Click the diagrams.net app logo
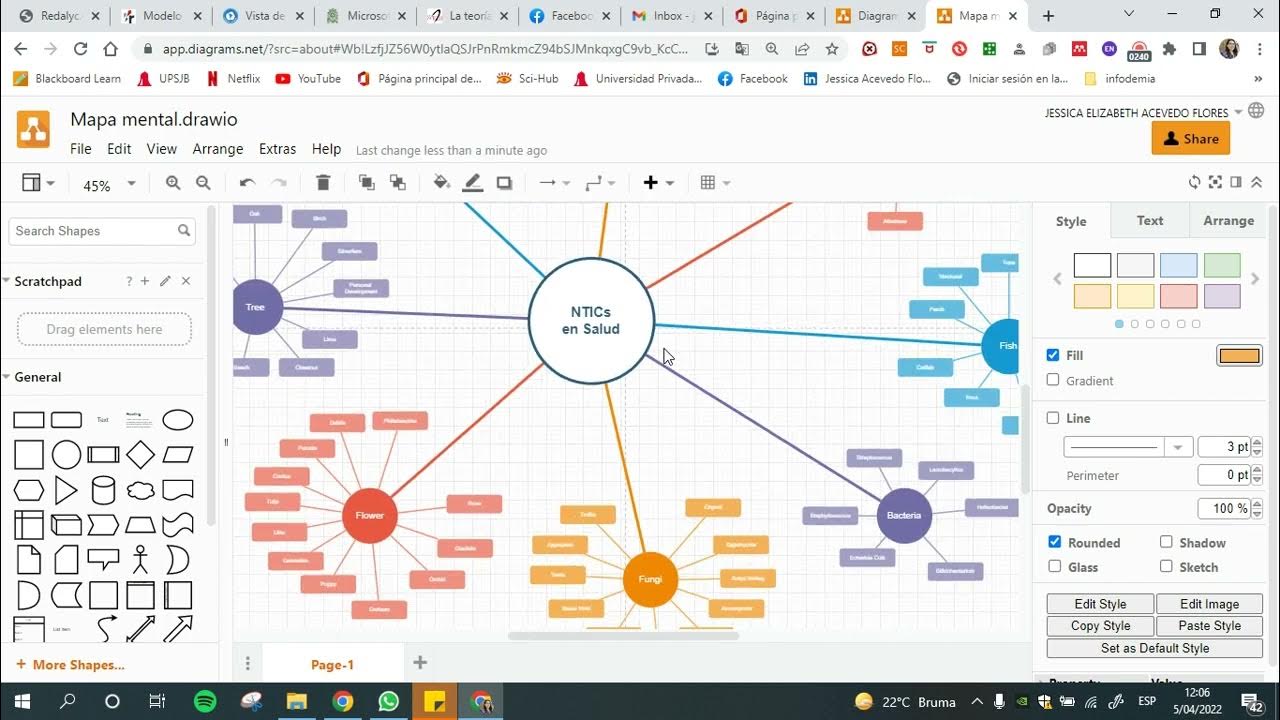 pos(33,130)
